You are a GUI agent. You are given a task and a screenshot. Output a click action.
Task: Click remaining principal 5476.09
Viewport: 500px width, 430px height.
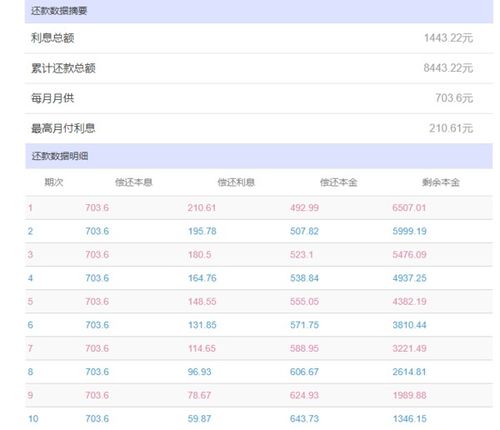click(x=409, y=255)
